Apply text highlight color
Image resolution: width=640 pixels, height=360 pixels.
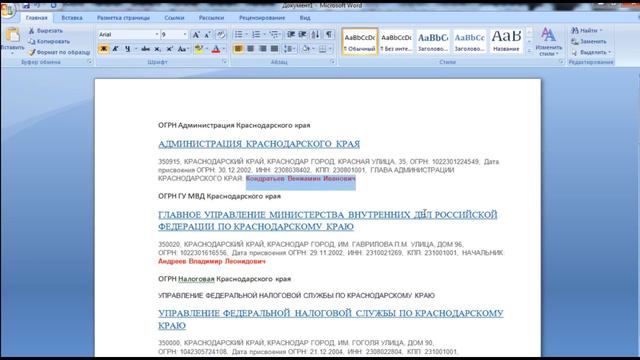(199, 49)
